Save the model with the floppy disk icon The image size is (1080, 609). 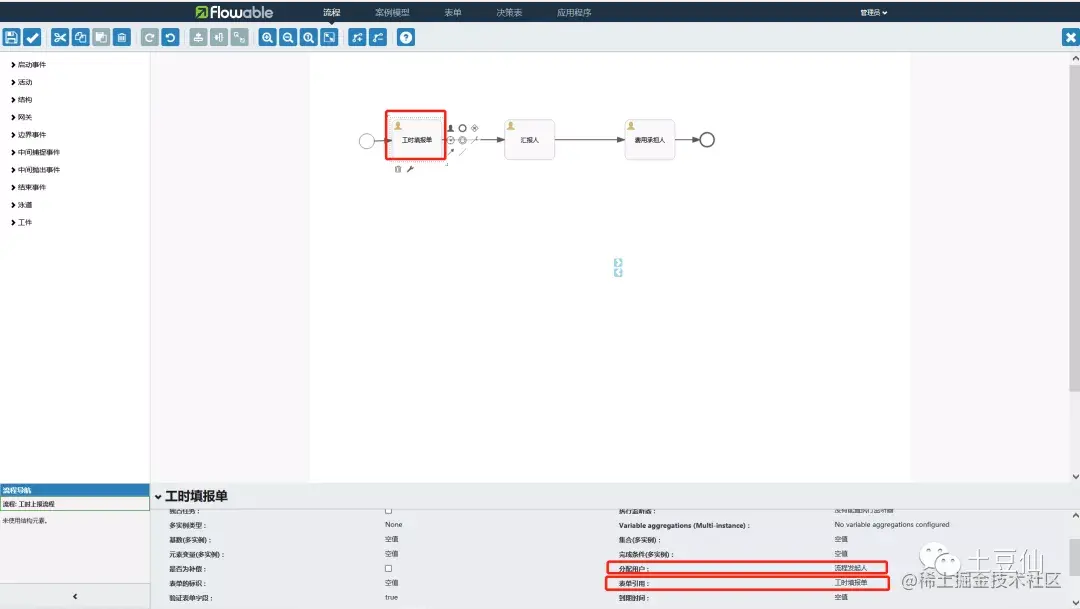point(12,37)
